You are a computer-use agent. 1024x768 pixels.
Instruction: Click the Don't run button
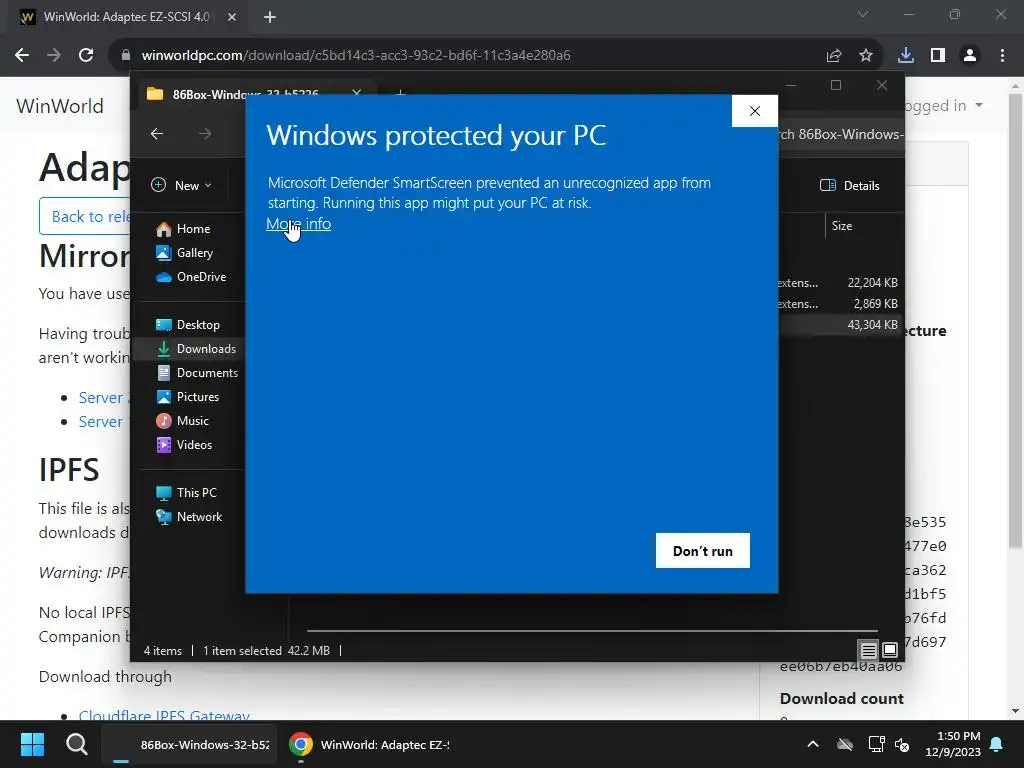pyautogui.click(x=703, y=551)
